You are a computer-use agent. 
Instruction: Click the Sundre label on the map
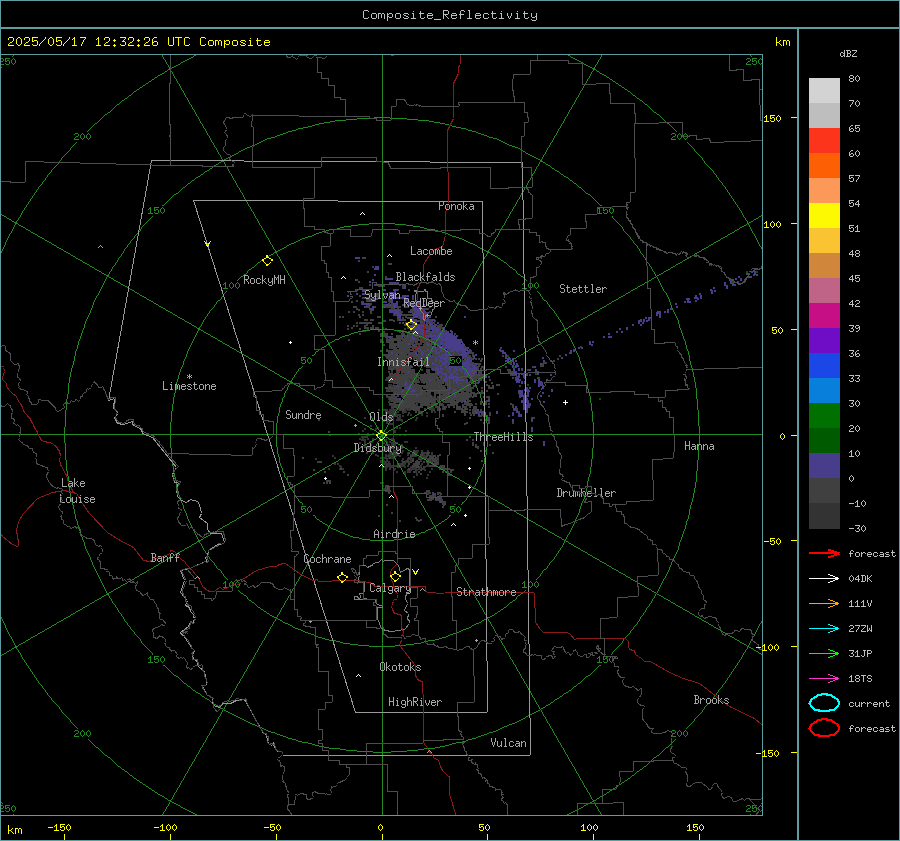click(x=303, y=415)
